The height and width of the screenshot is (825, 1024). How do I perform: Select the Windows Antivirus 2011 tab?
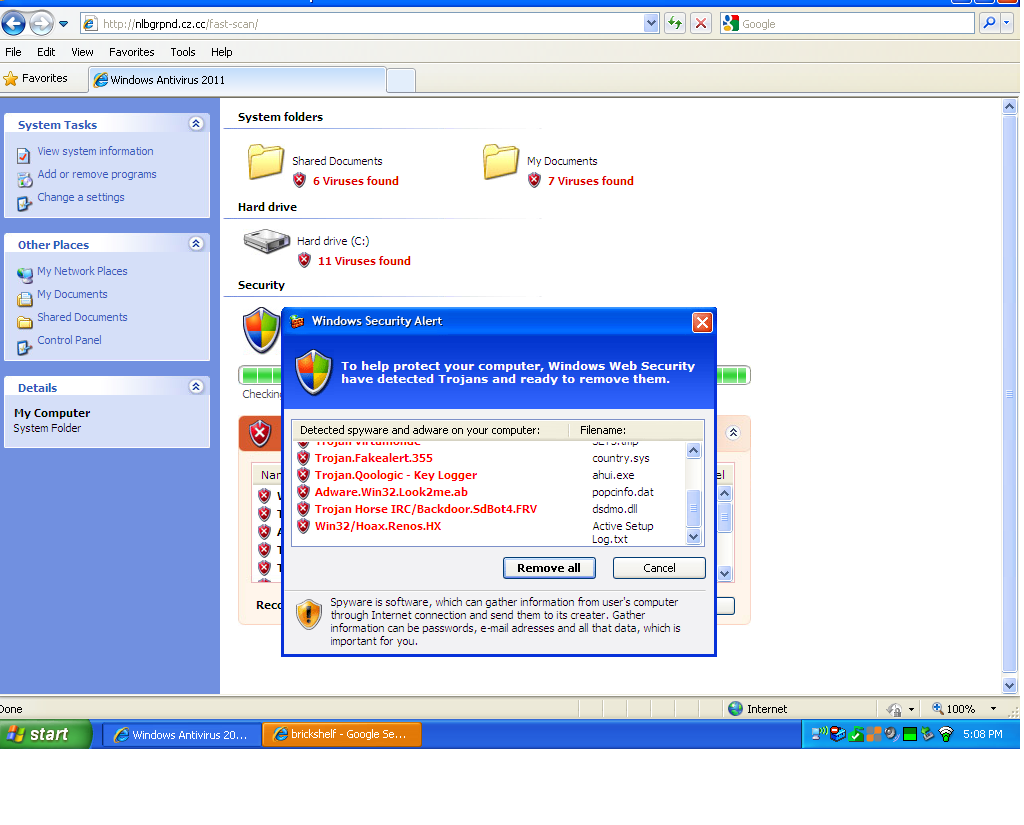pyautogui.click(x=237, y=80)
